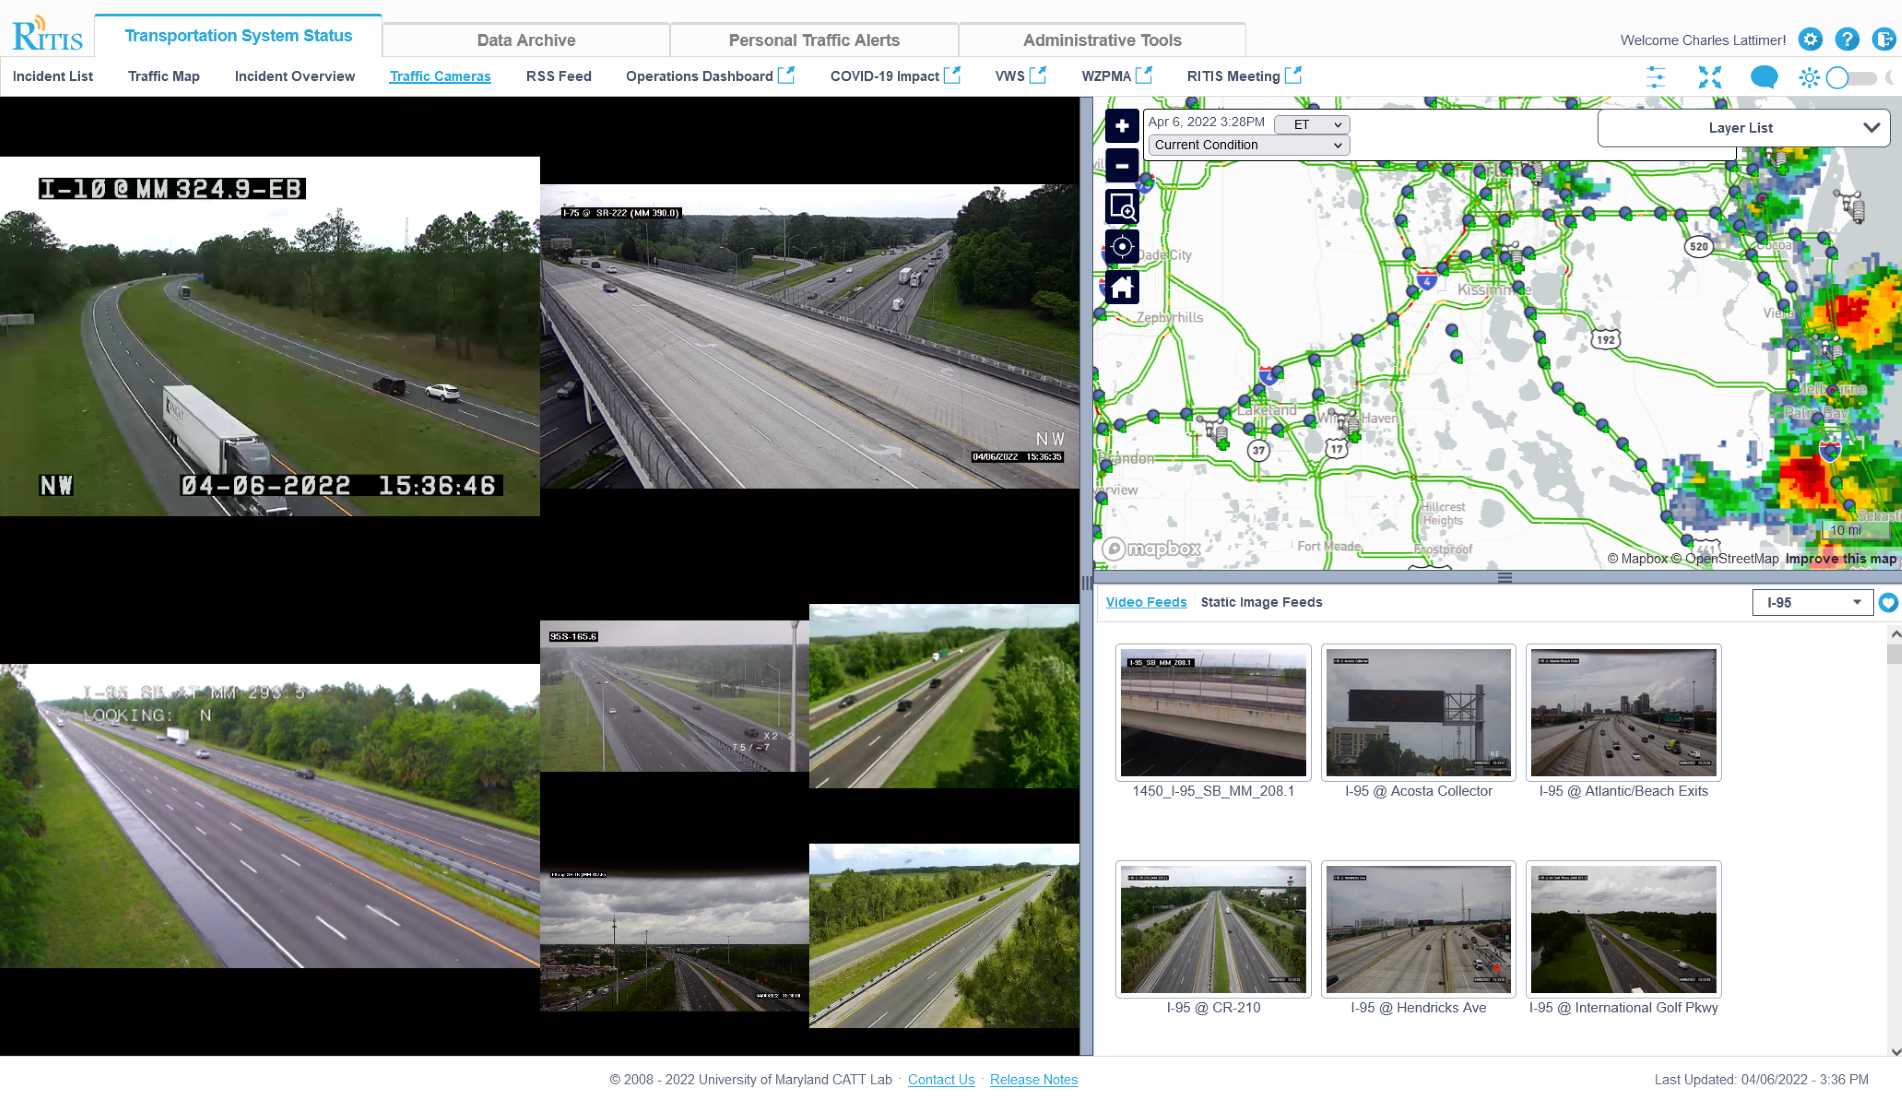Open the Current Condition dropdown
The image size is (1902, 1102).
(1246, 144)
